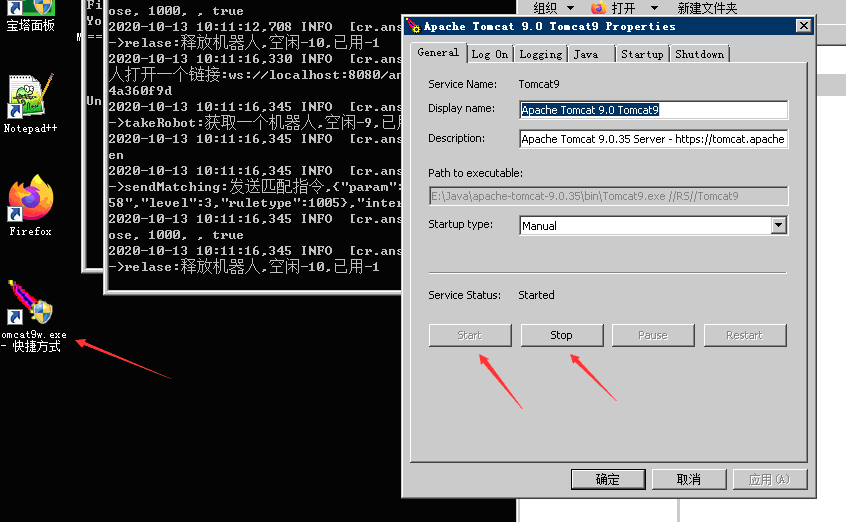The image size is (846, 522).
Task: Expand the arrow beside 打开
Action: [x=654, y=8]
